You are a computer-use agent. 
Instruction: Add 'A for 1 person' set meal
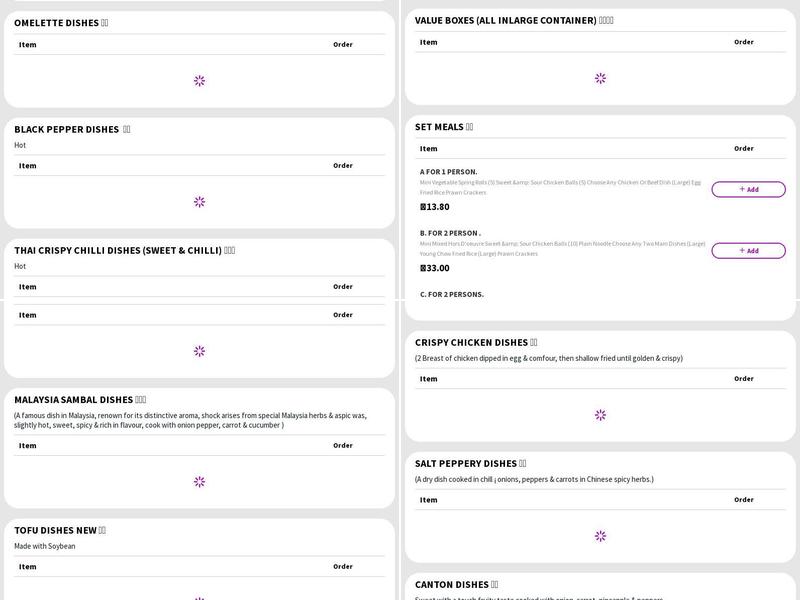pyautogui.click(x=748, y=189)
